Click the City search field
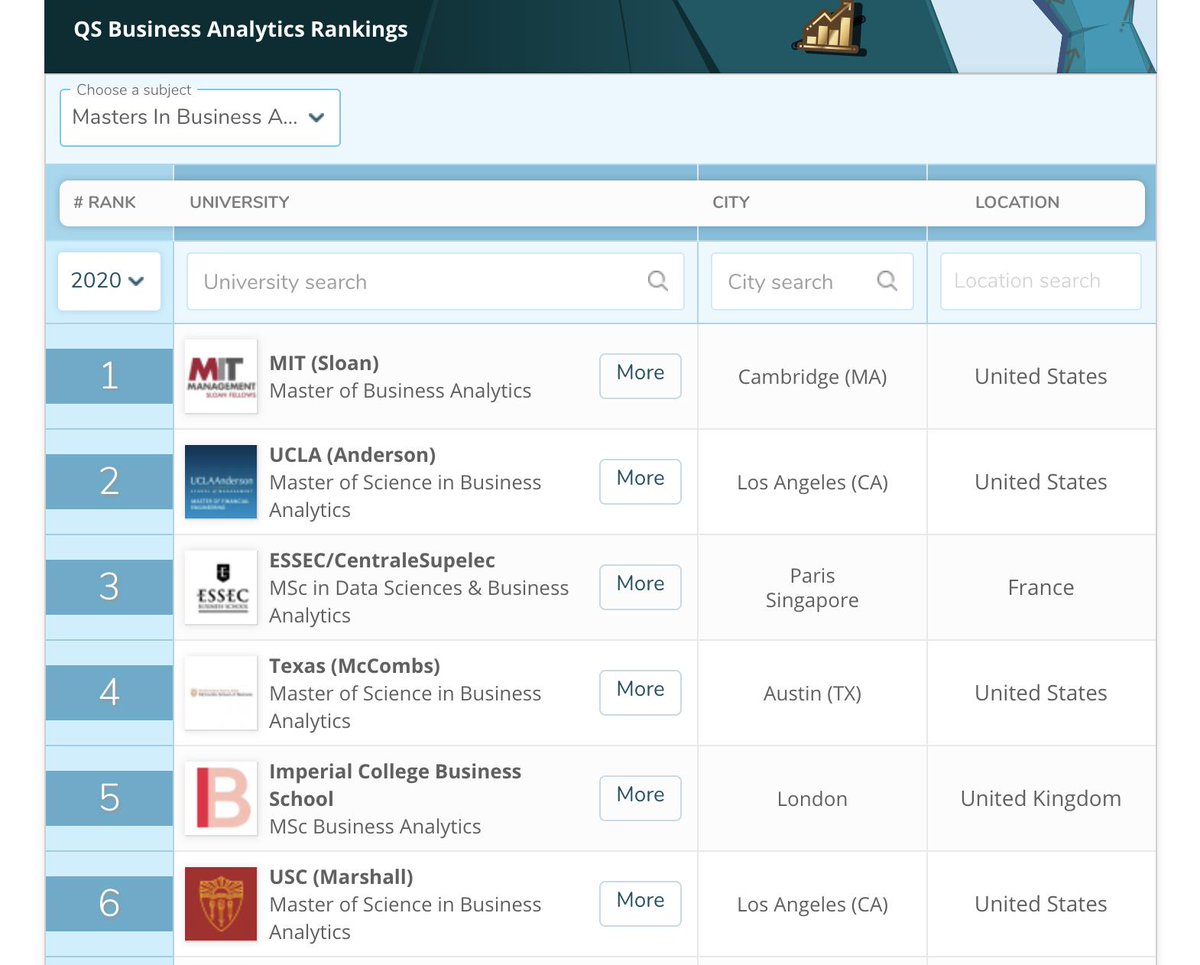 [x=812, y=281]
